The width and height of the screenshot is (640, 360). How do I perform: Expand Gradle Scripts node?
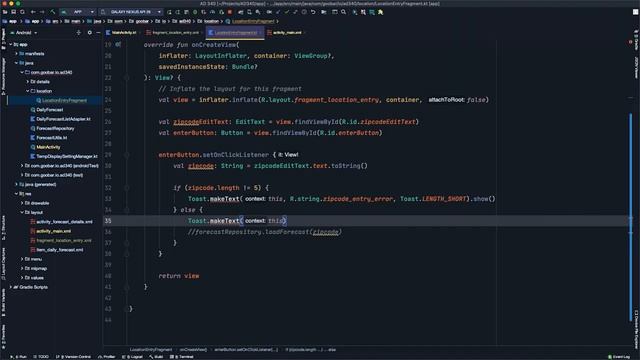point(11,287)
